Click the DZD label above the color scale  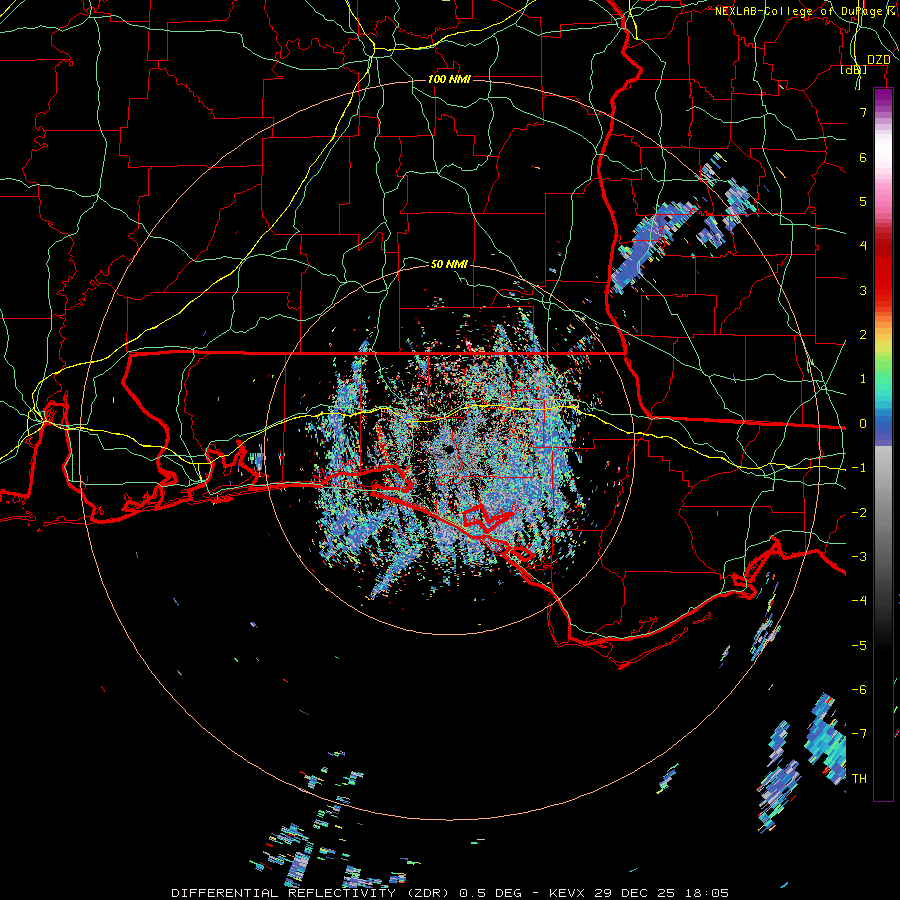tap(878, 60)
